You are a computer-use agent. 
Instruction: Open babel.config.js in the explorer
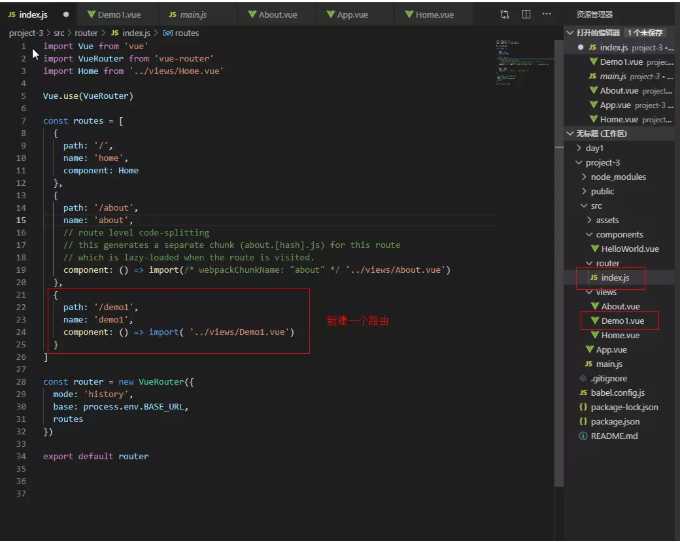pyautogui.click(x=618, y=393)
